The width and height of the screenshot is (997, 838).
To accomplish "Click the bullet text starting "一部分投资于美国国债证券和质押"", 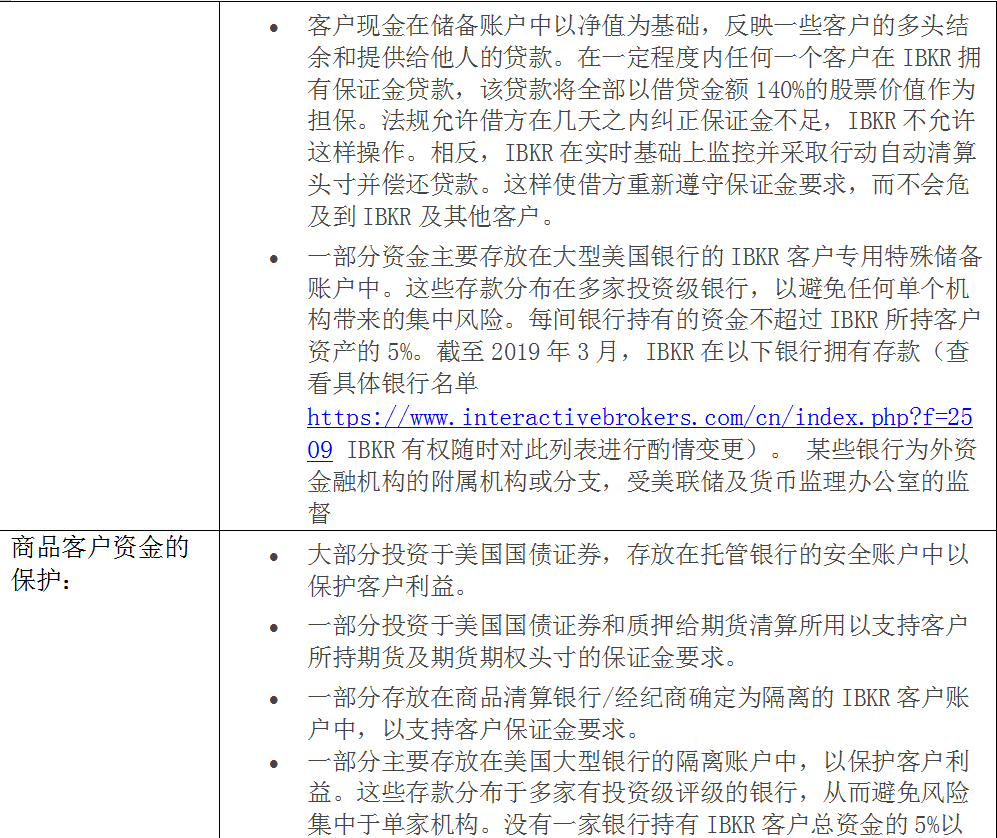I will 637,642.
